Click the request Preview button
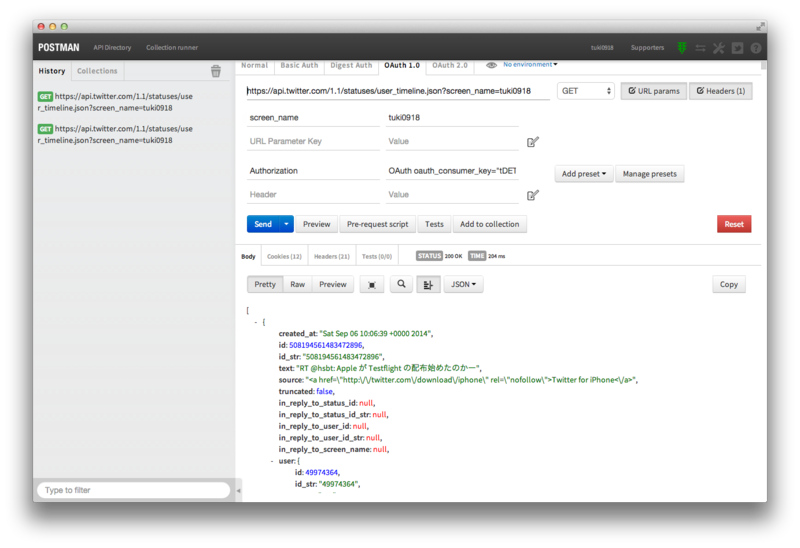The width and height of the screenshot is (800, 548). 316,224
